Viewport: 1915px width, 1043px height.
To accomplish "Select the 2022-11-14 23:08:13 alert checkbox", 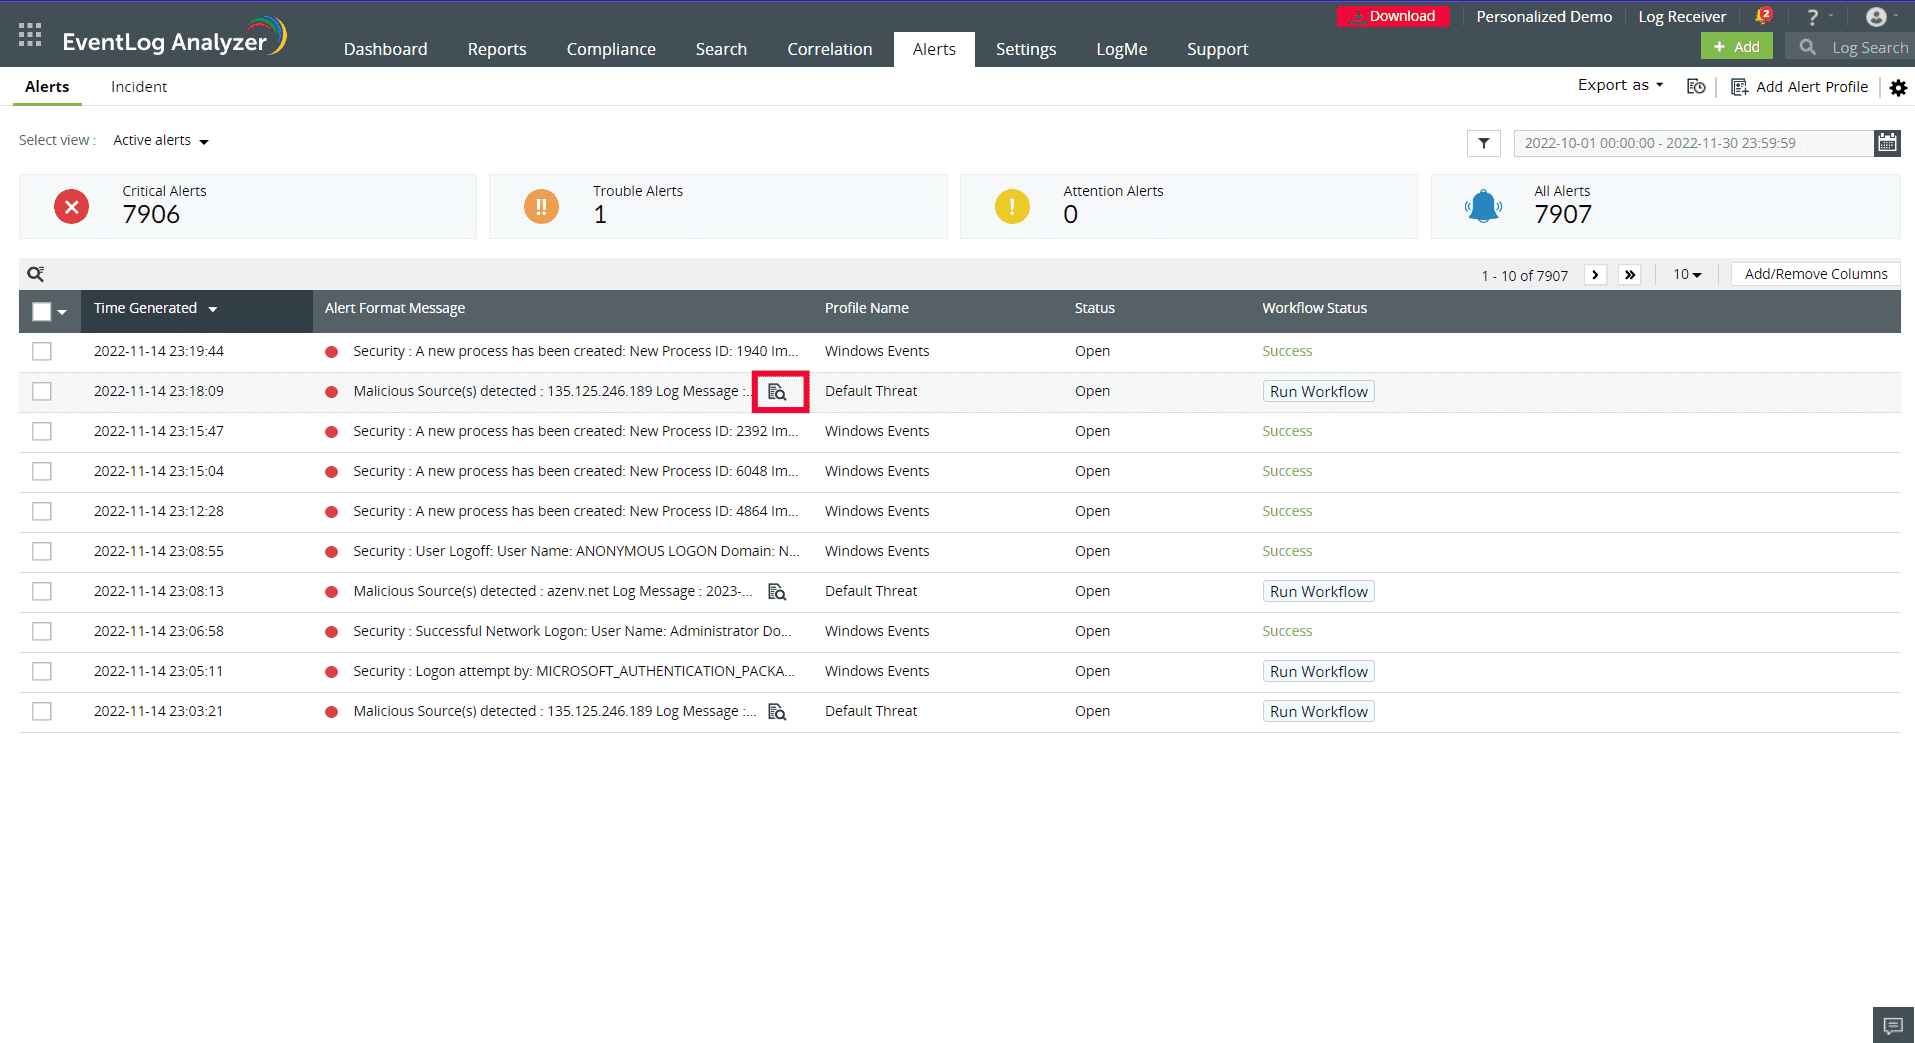I will [x=41, y=591].
